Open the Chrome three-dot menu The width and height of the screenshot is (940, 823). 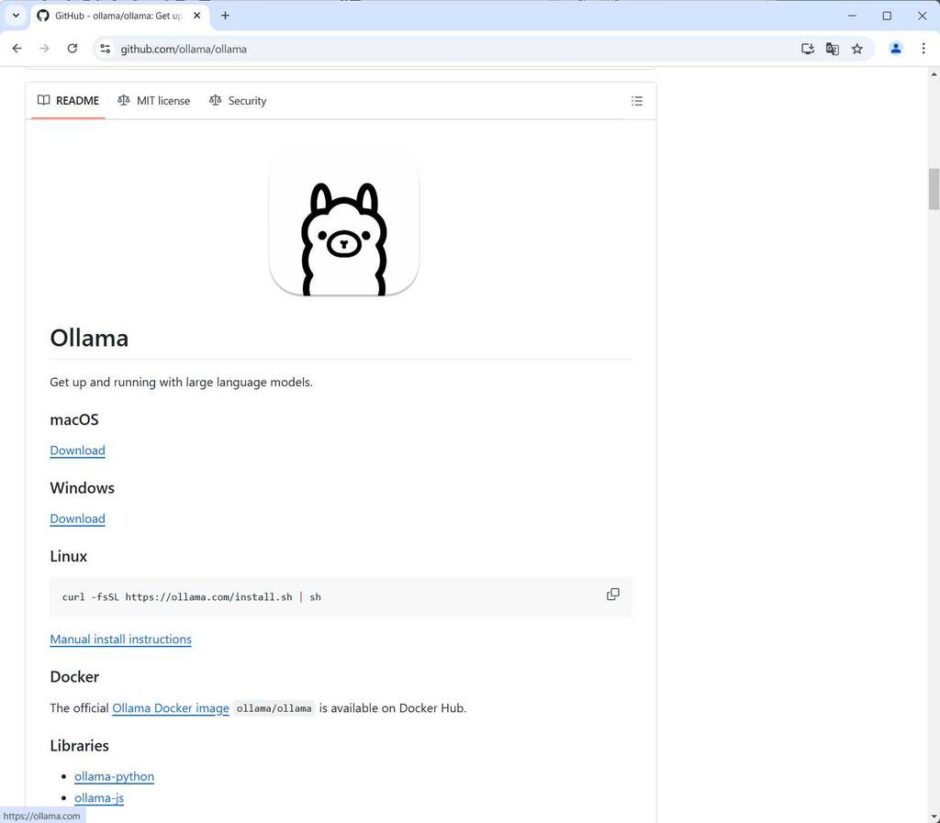pos(923,48)
